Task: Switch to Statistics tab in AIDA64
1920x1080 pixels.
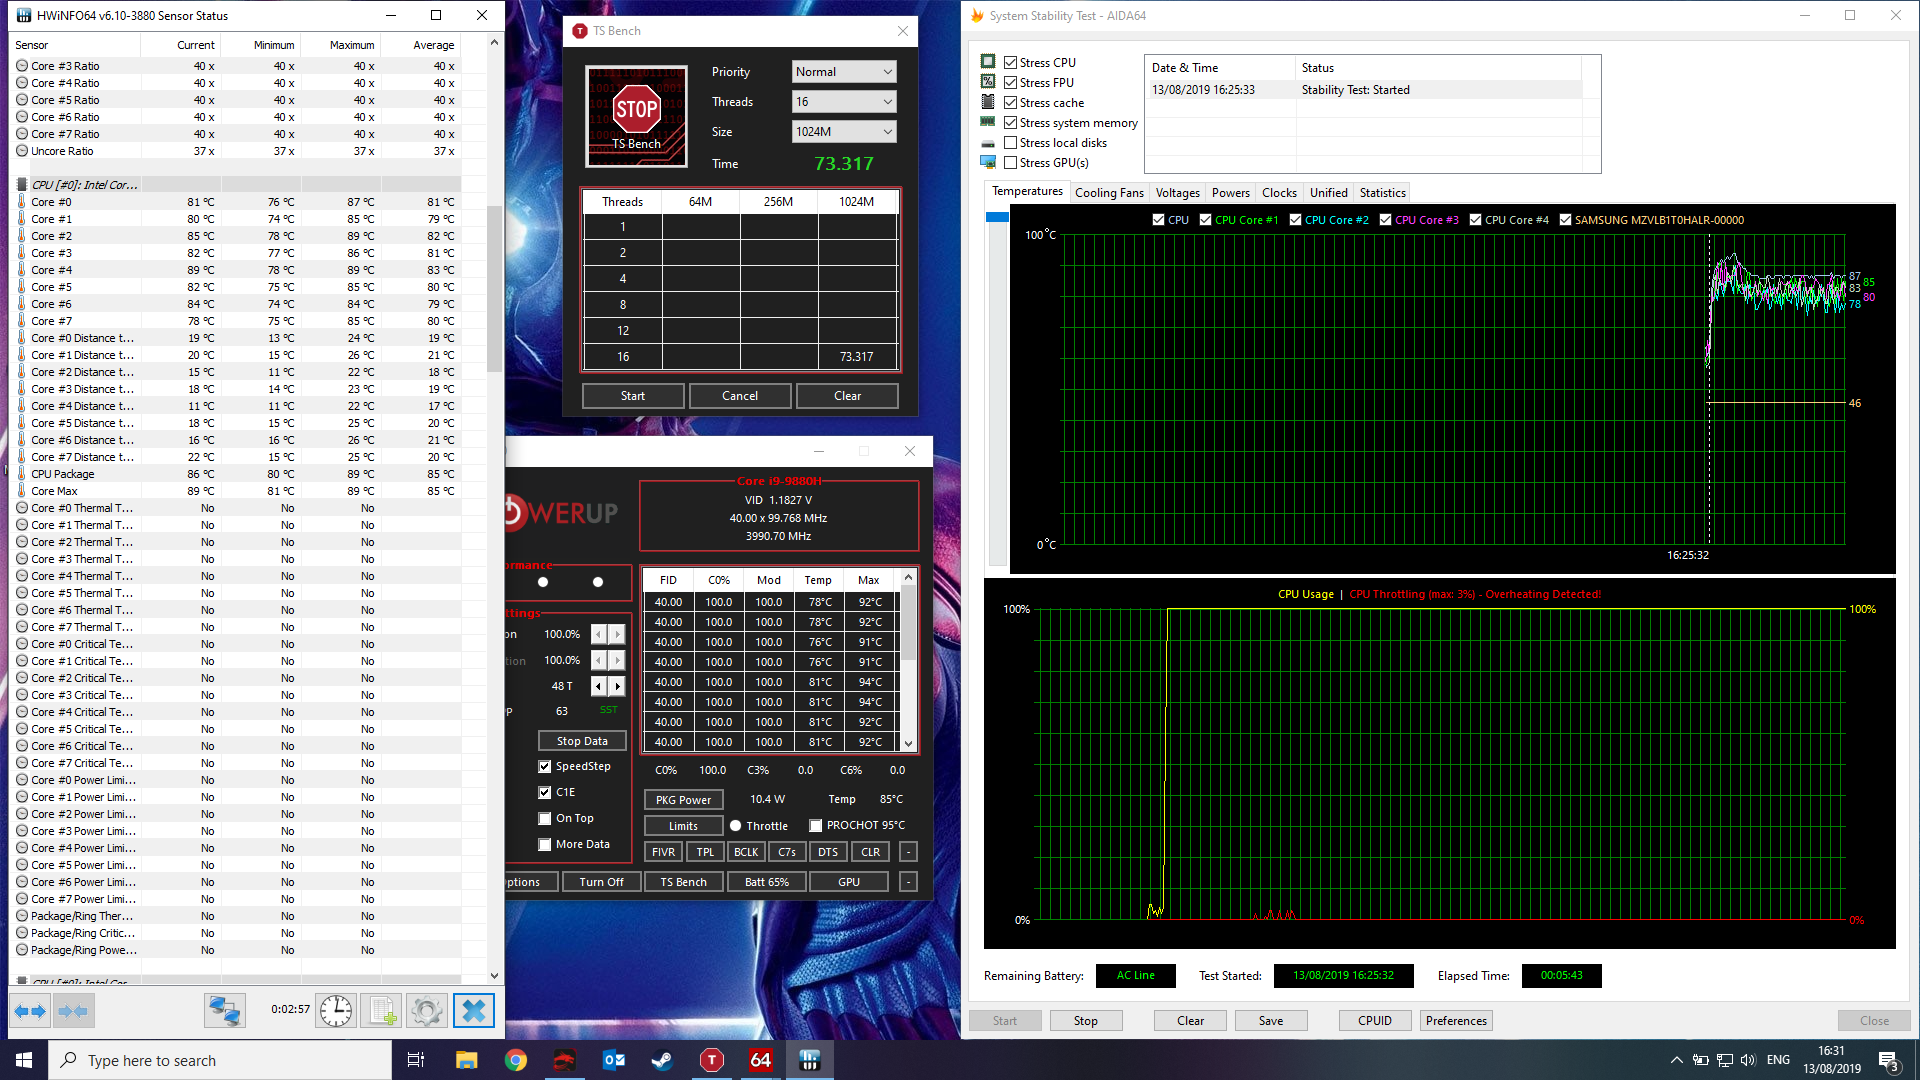Action: [x=1382, y=193]
